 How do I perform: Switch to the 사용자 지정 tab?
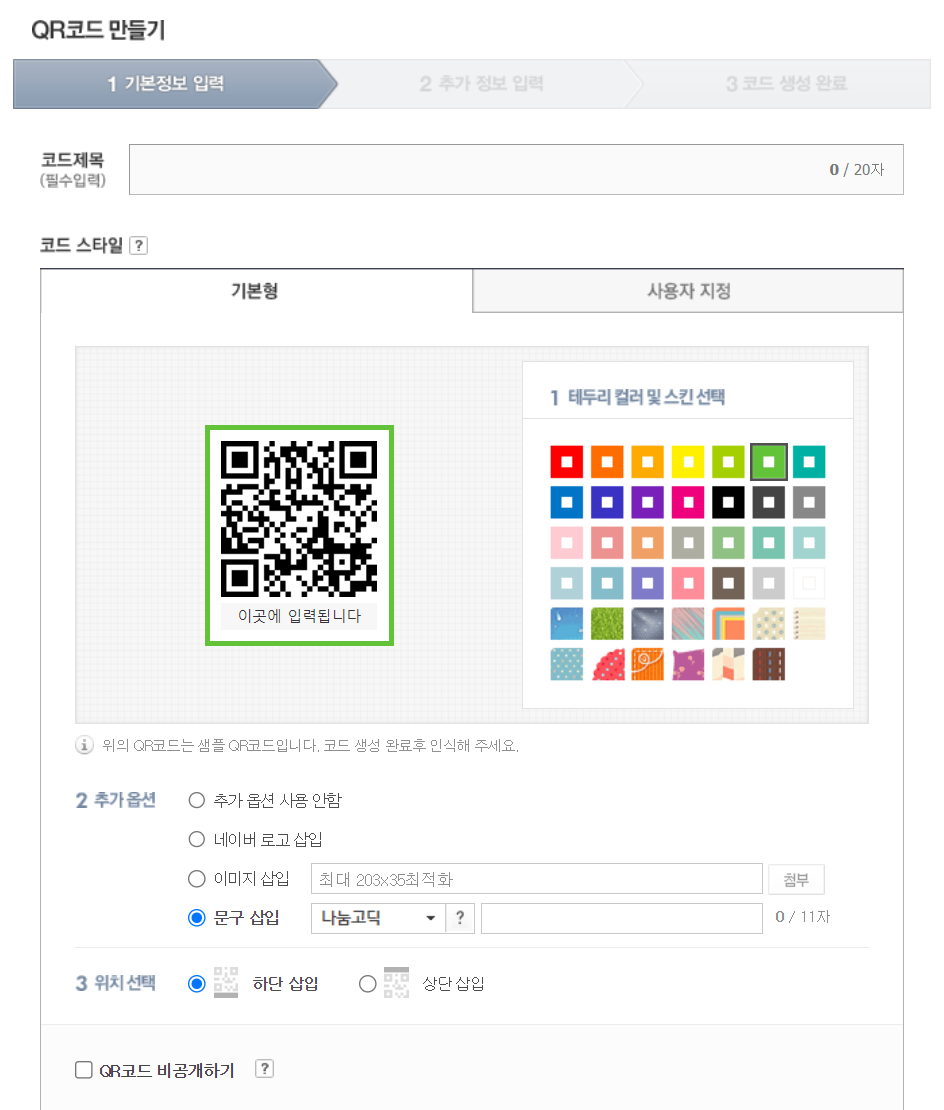(x=688, y=291)
